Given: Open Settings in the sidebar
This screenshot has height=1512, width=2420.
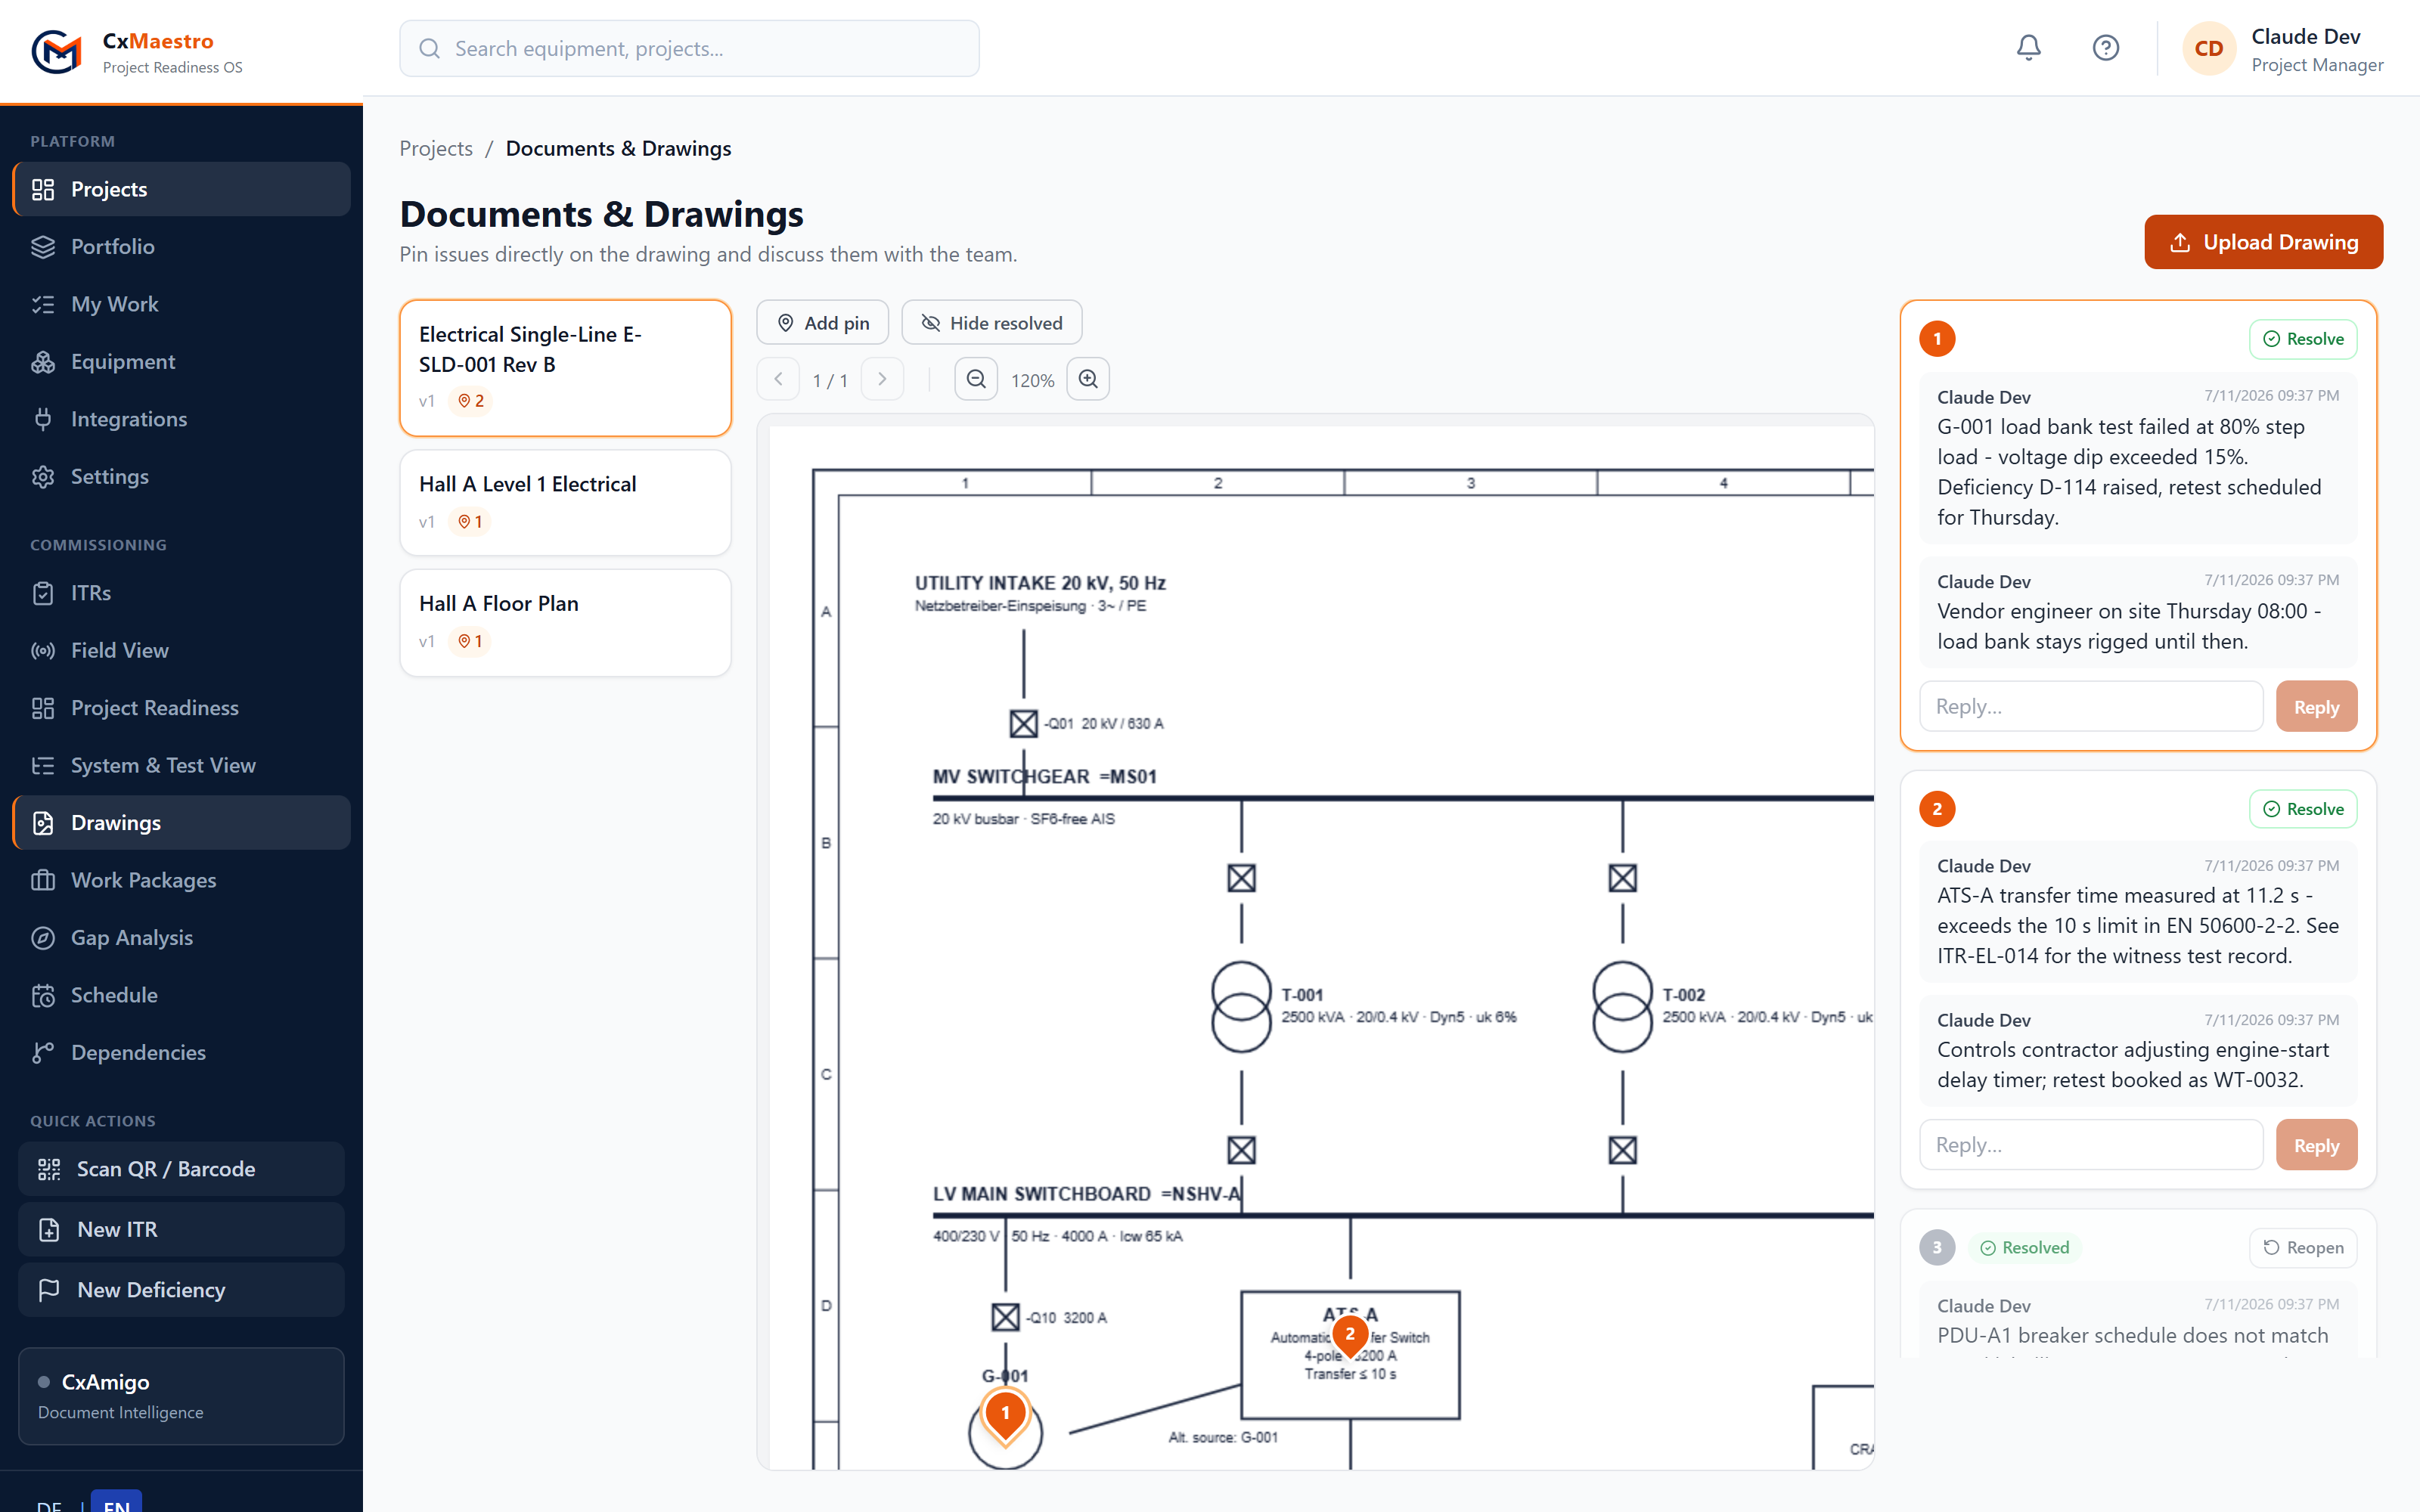Looking at the screenshot, I should [x=181, y=476].
